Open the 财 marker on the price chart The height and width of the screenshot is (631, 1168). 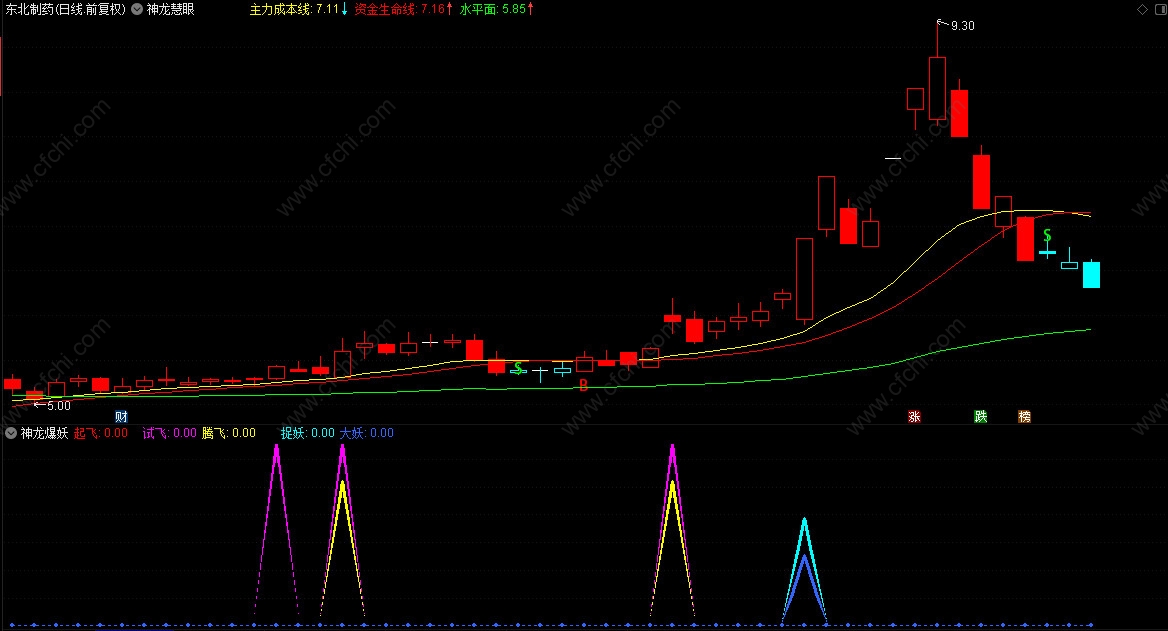click(x=121, y=416)
